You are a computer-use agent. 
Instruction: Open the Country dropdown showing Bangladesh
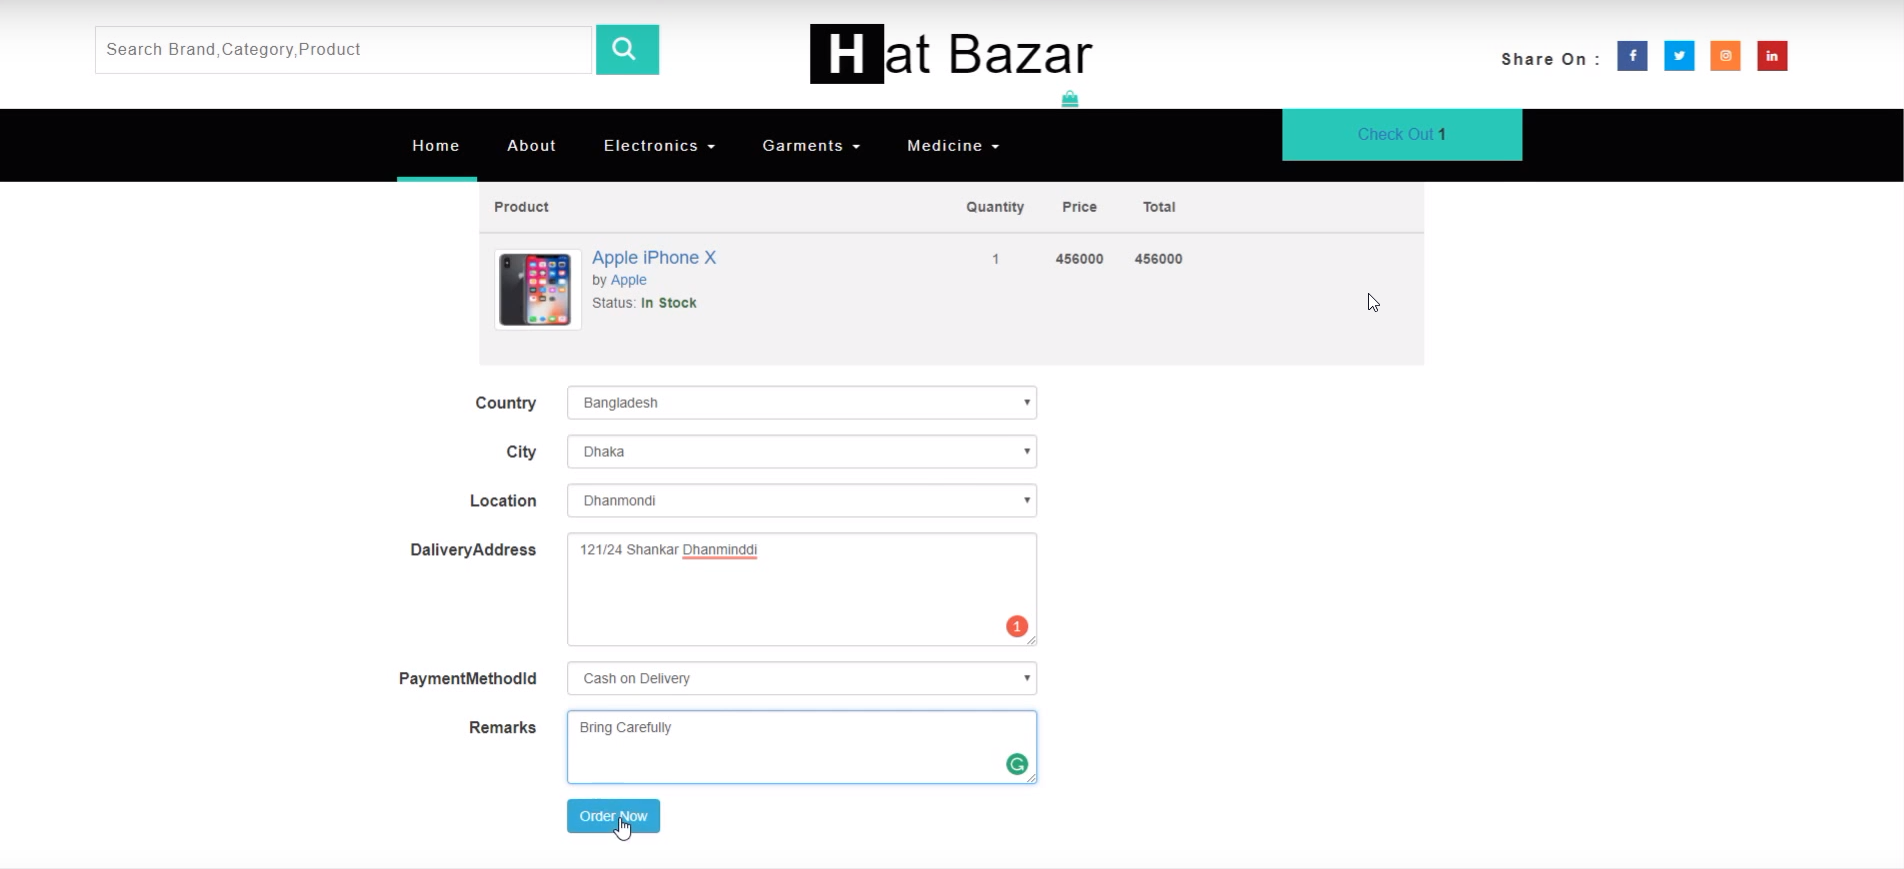click(x=802, y=403)
